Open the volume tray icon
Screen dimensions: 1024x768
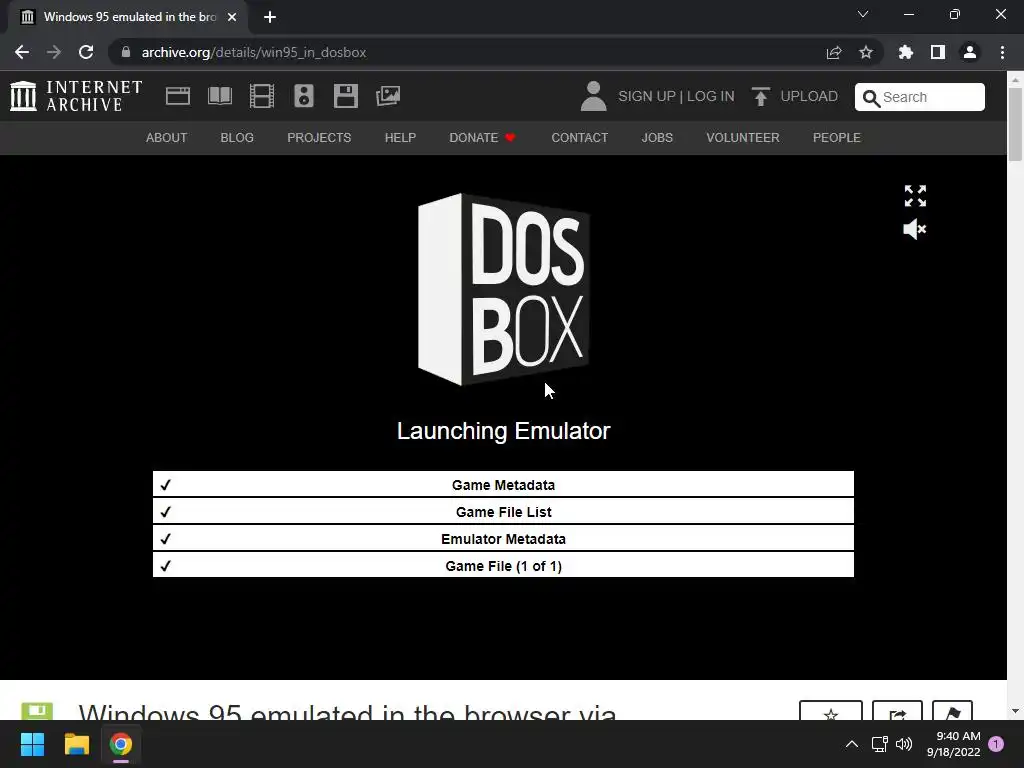pos(904,744)
